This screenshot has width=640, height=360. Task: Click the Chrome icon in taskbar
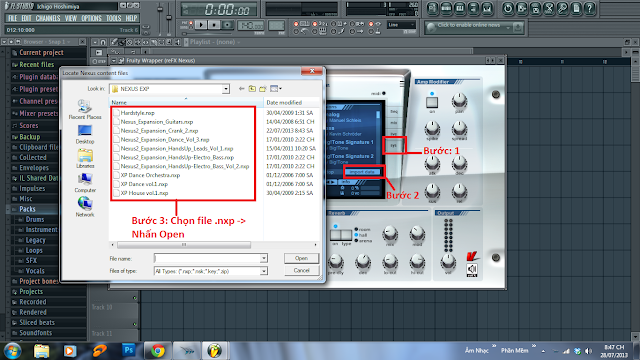coord(158,351)
